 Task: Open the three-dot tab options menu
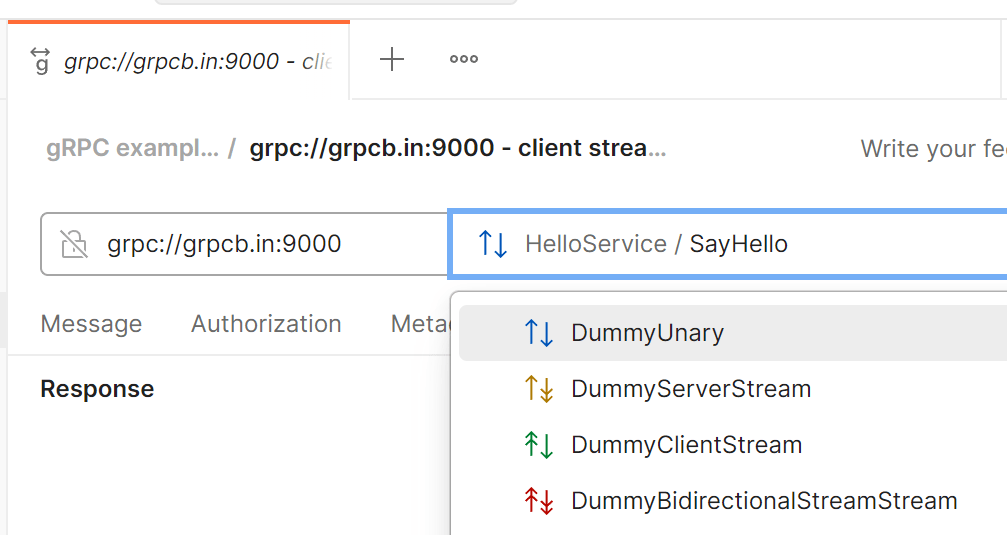click(x=463, y=60)
